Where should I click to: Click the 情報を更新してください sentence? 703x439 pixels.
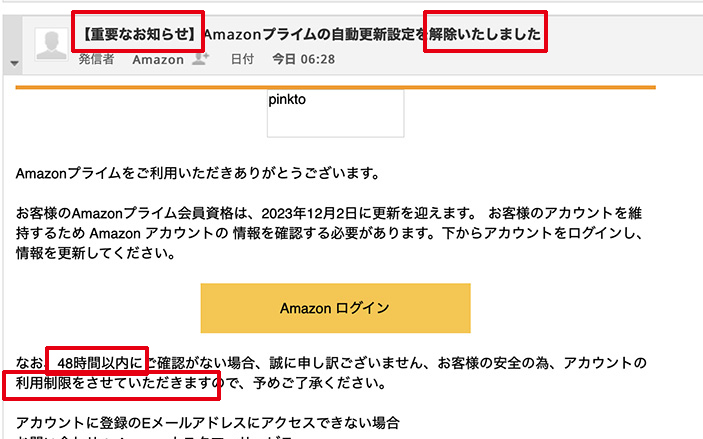(95, 253)
